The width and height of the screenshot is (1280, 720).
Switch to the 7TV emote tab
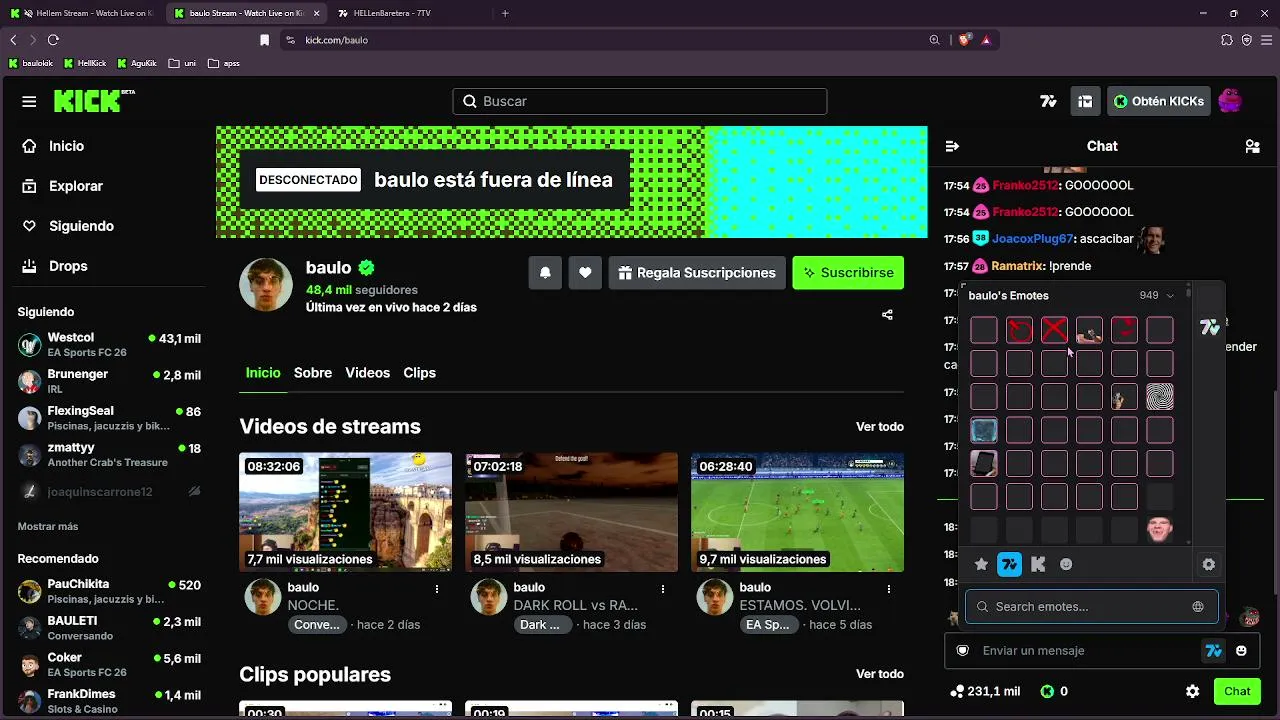pyautogui.click(x=1010, y=565)
